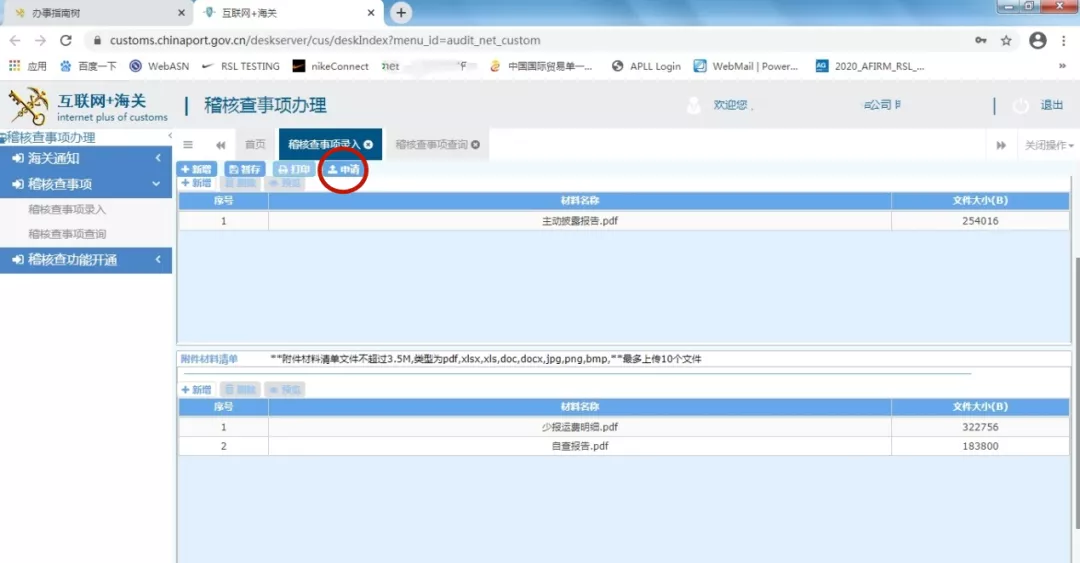Open the 2020_AFIRM_RSL bookmark

point(870,66)
